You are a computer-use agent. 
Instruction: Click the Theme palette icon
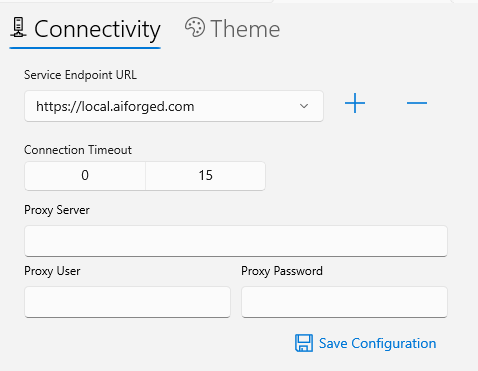(195, 27)
